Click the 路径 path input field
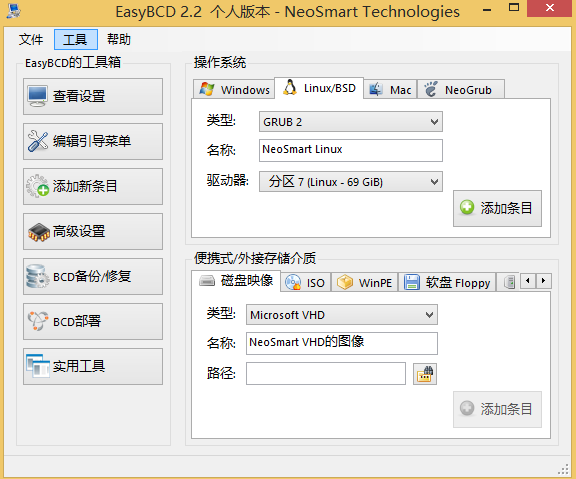The height and width of the screenshot is (479, 576). pyautogui.click(x=326, y=373)
